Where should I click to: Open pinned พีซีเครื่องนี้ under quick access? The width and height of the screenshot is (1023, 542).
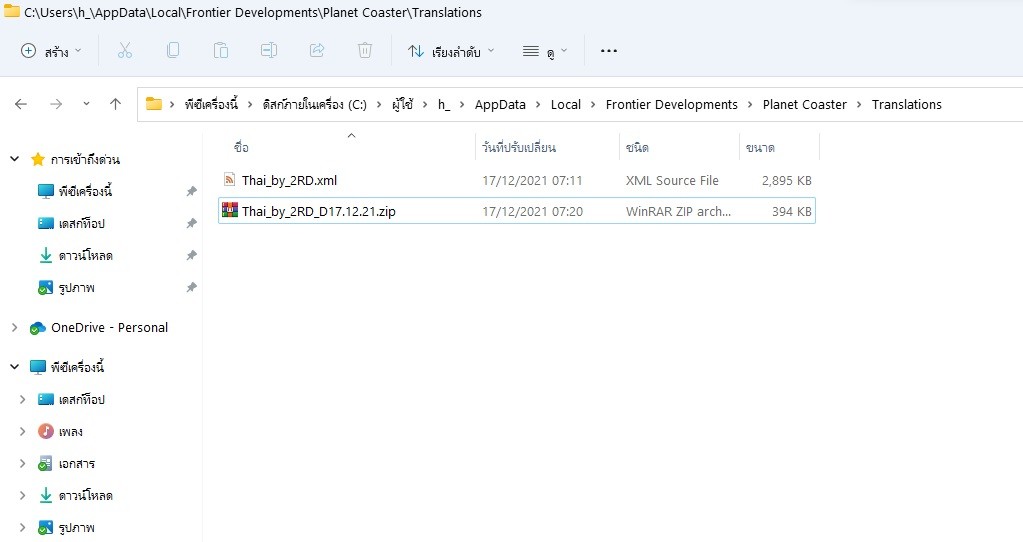point(75,191)
